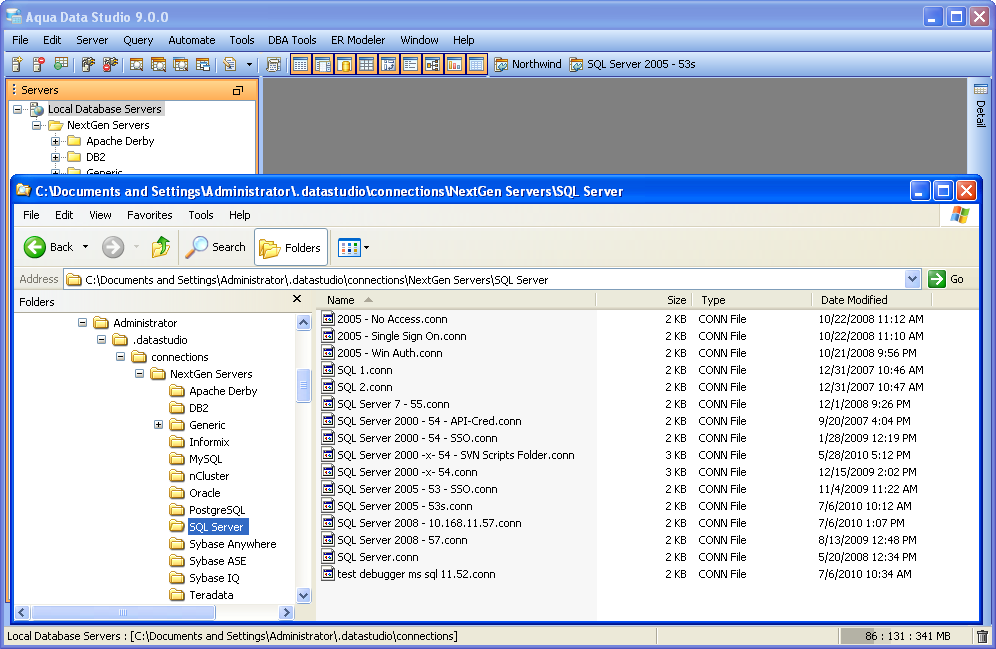Open Query menu in Aqua Data Studio
This screenshot has height=649, width=996.
[138, 40]
